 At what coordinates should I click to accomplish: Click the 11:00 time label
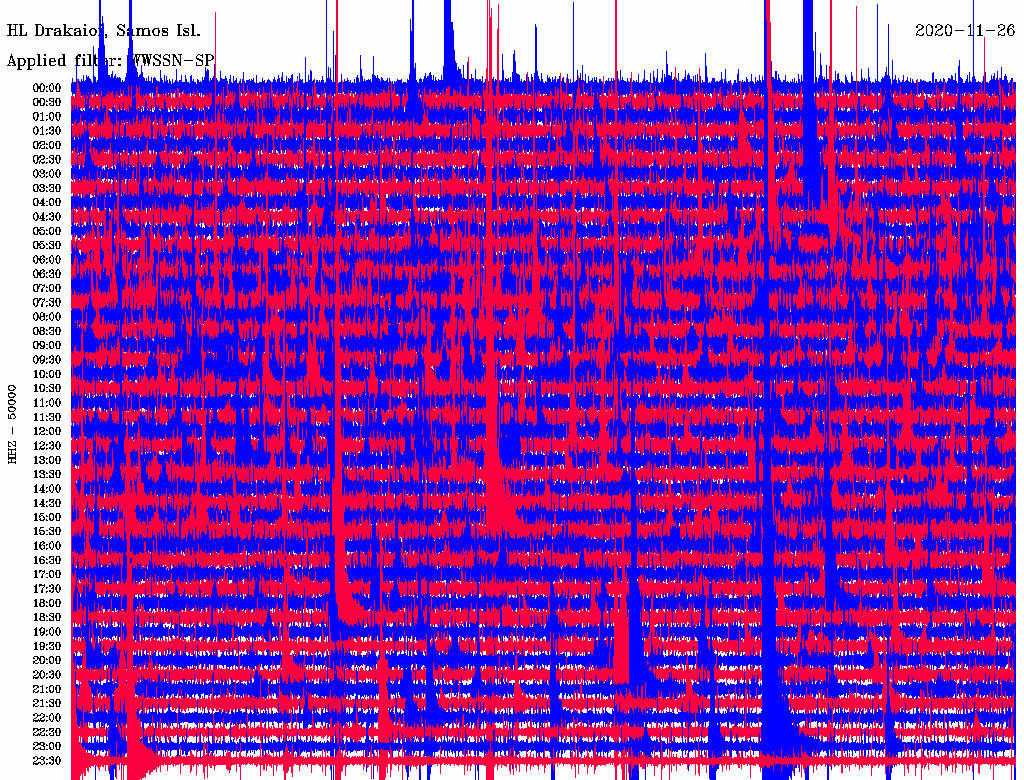47,403
